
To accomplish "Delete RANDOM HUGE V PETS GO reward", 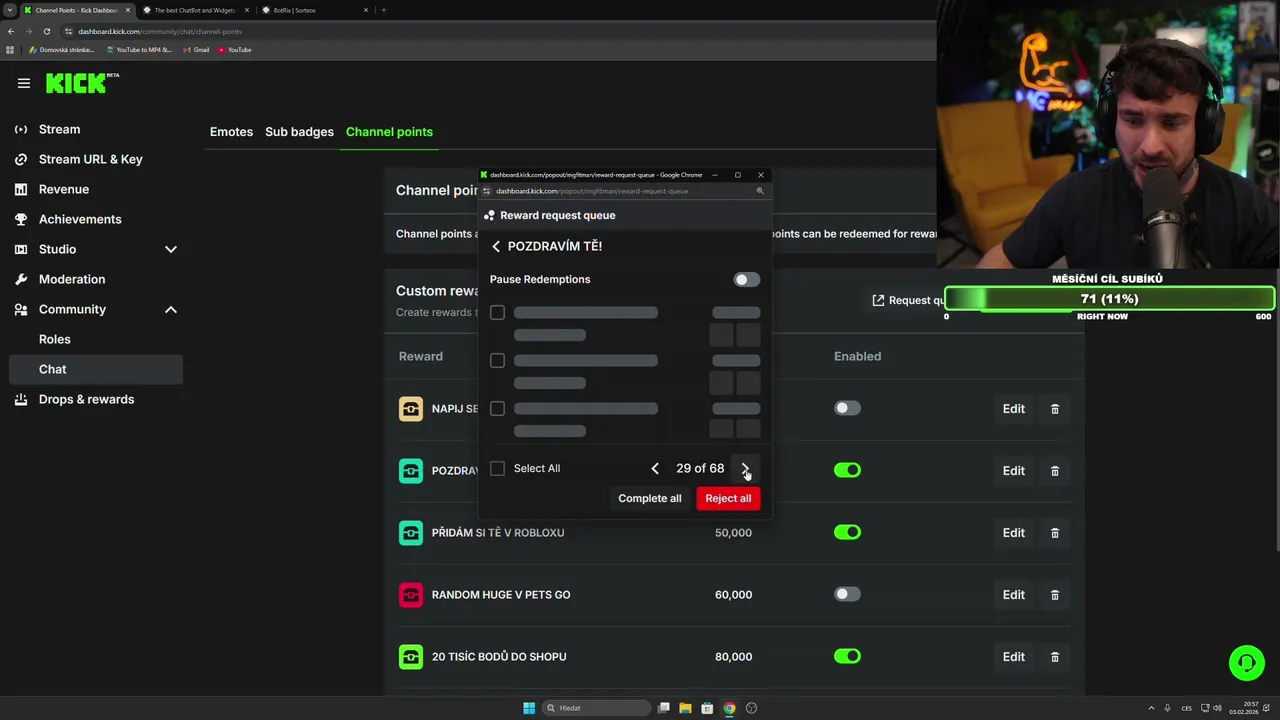I will [1055, 594].
